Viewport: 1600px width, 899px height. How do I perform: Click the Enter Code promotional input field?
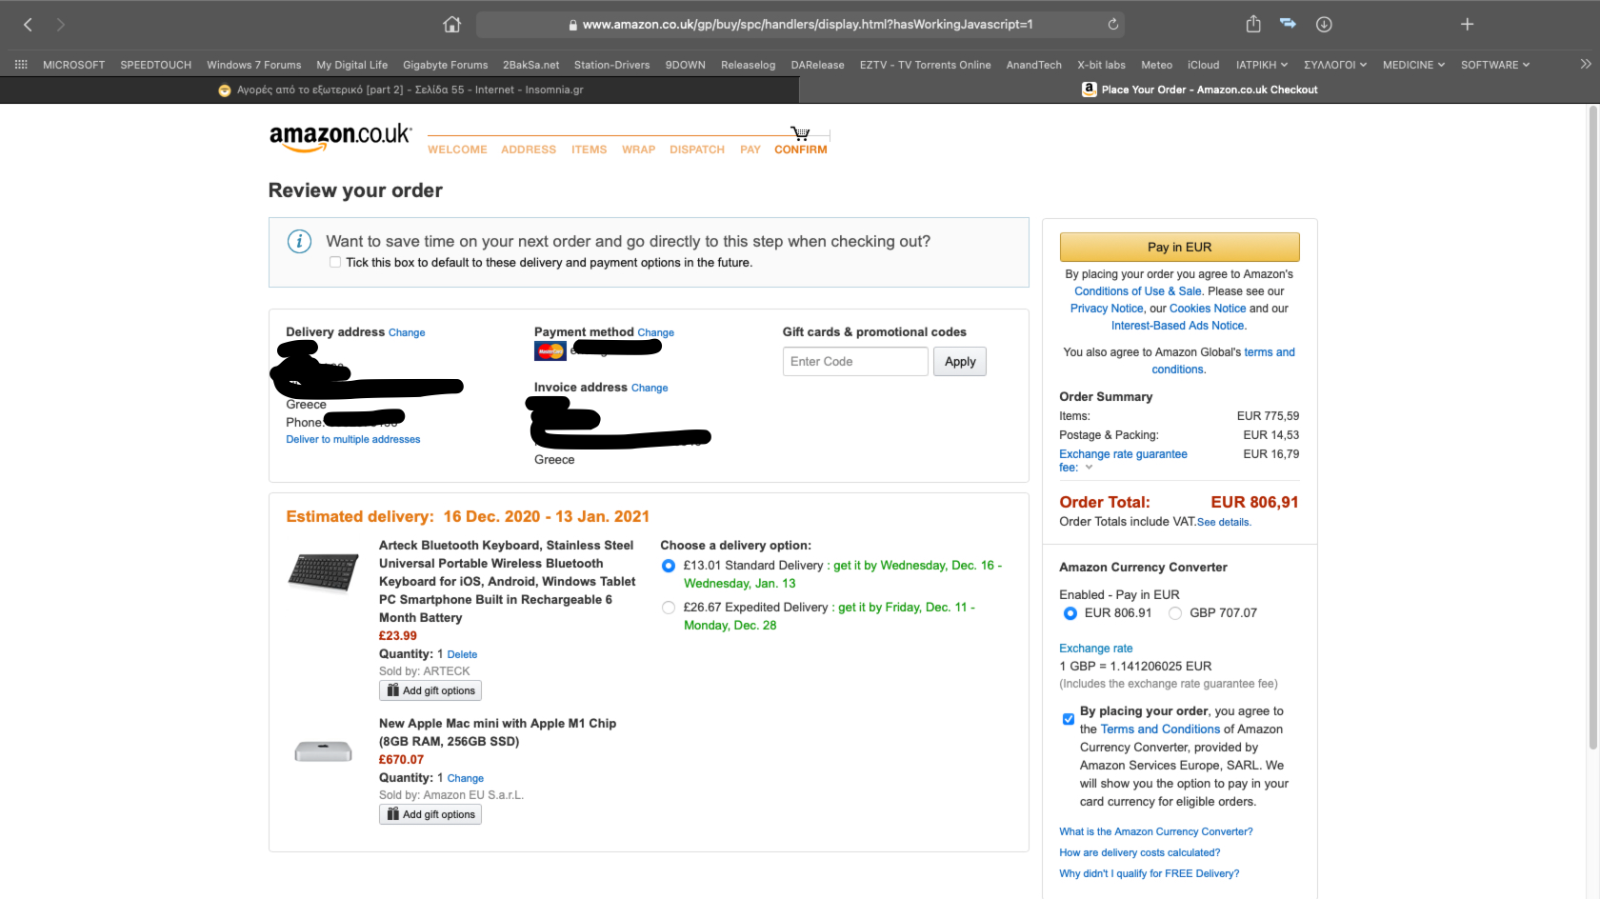855,361
